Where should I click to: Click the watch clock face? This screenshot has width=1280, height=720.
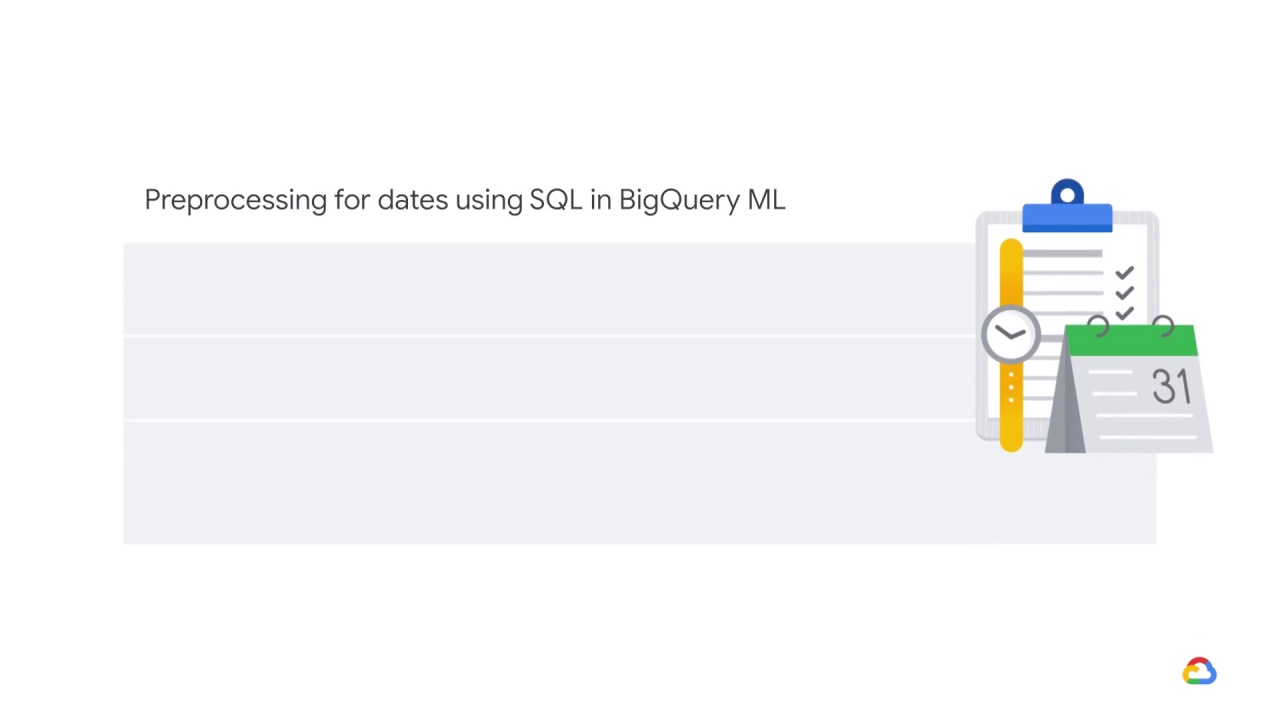coord(1010,334)
